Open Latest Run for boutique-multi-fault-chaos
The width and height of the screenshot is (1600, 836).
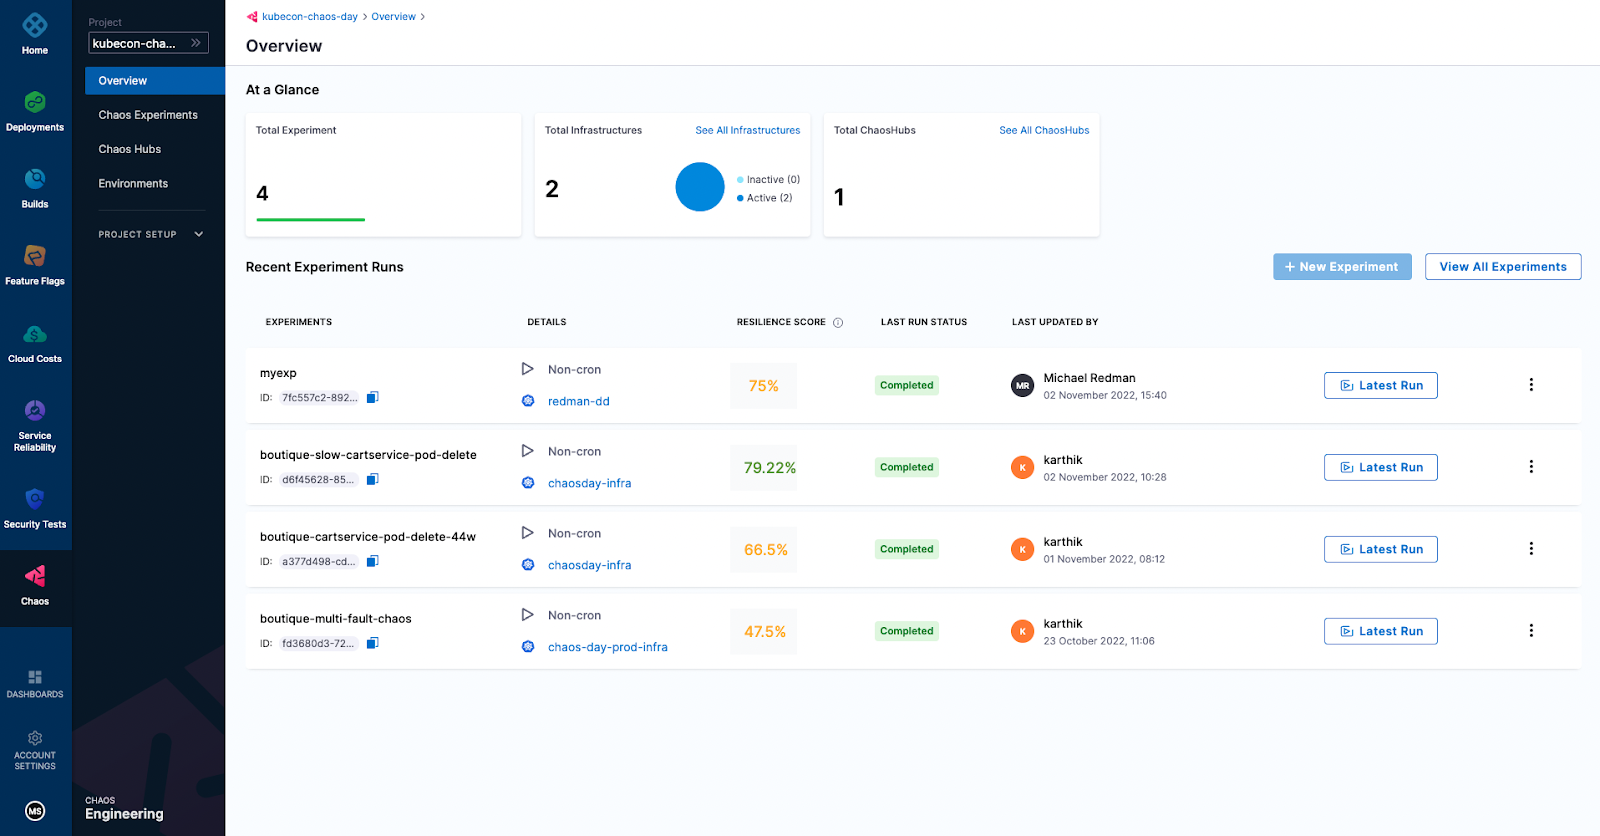click(1381, 631)
